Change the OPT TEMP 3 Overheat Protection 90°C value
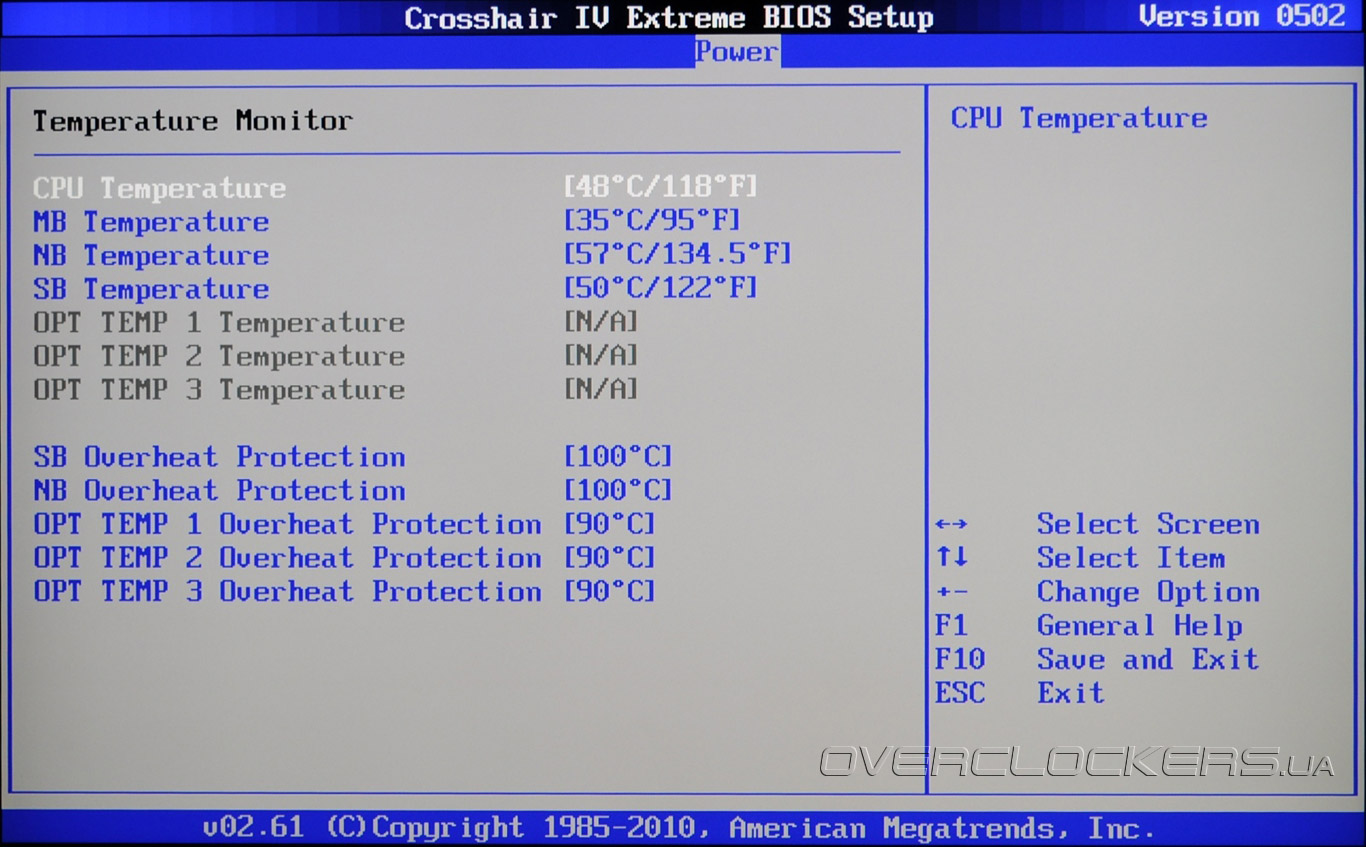 (x=610, y=592)
